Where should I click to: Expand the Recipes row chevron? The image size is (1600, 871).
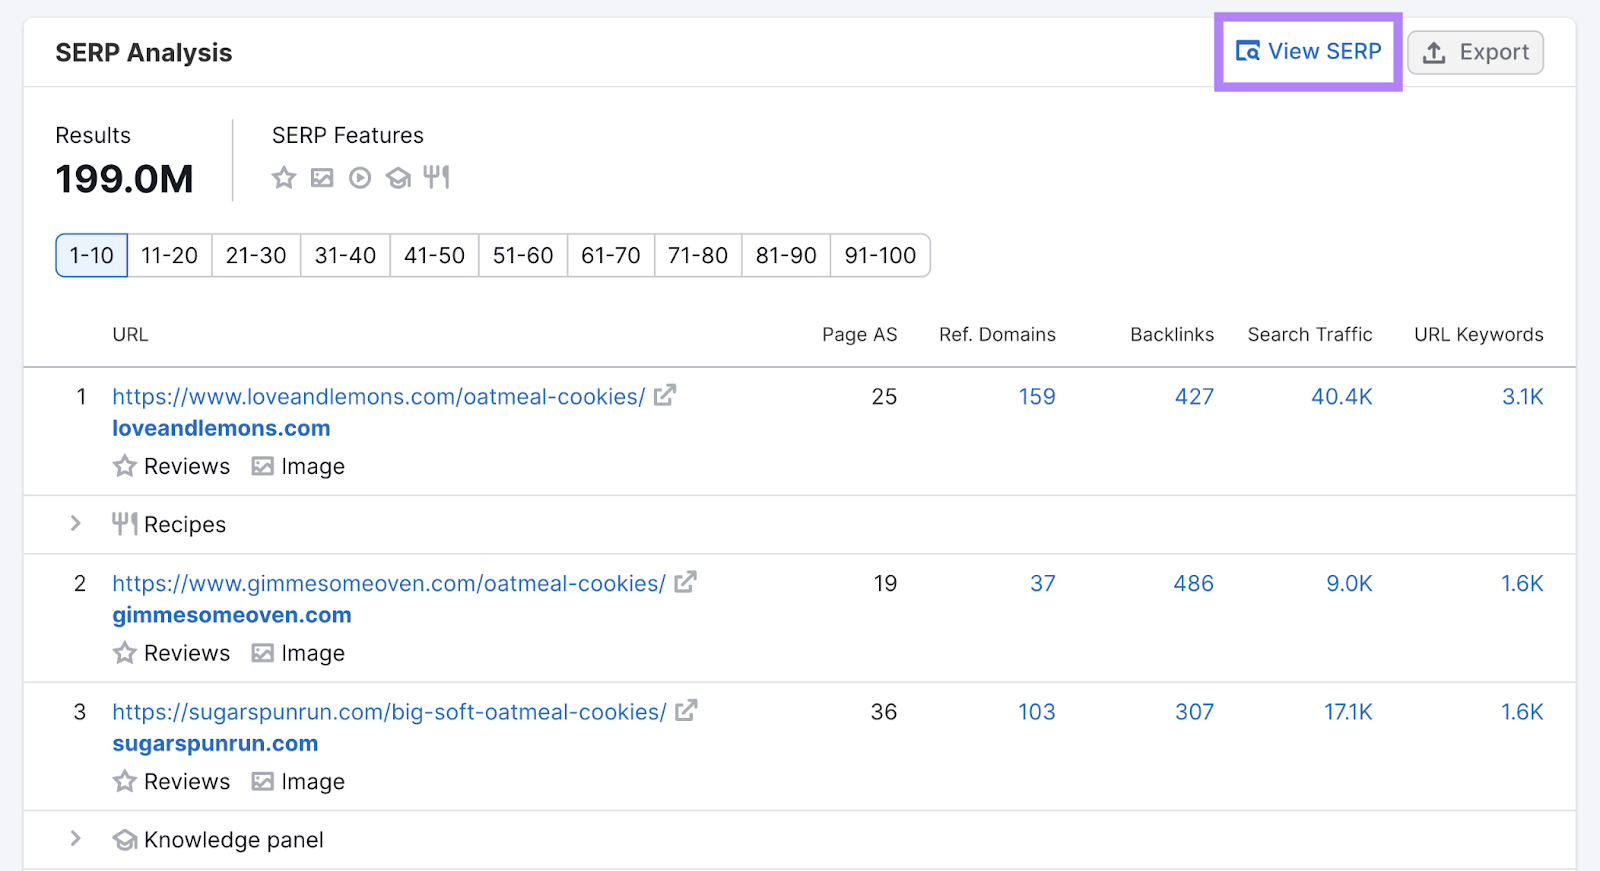pyautogui.click(x=75, y=523)
